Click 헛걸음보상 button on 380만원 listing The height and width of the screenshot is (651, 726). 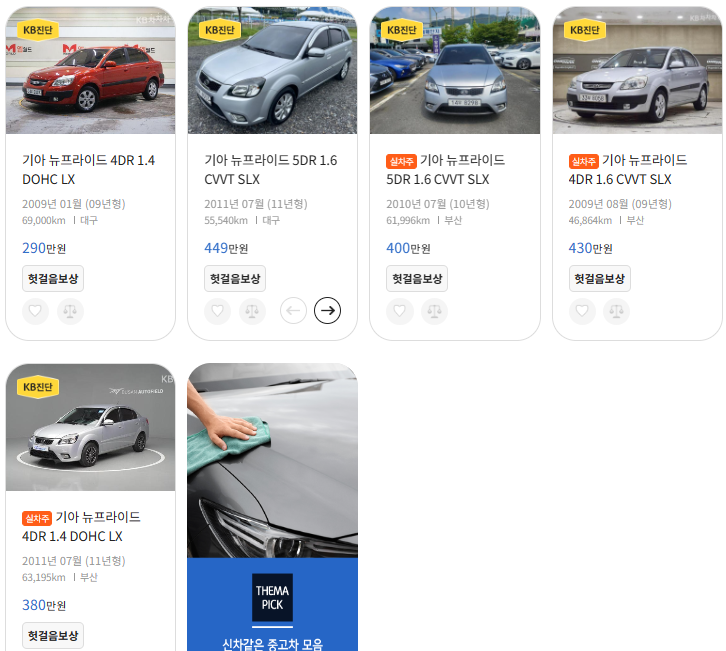pyautogui.click(x=53, y=636)
